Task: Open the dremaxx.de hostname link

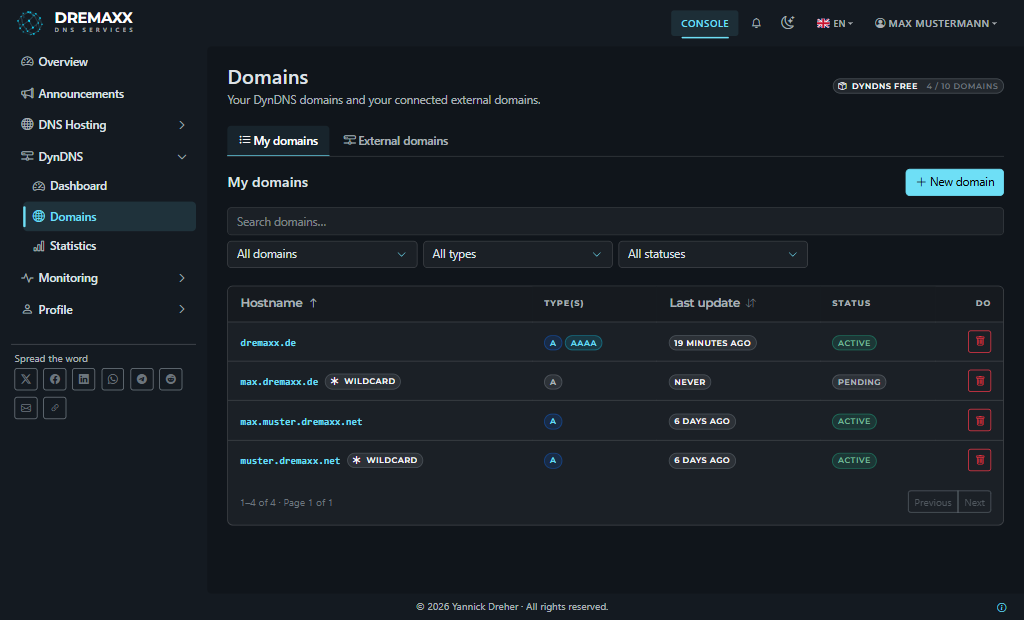Action: (268, 342)
